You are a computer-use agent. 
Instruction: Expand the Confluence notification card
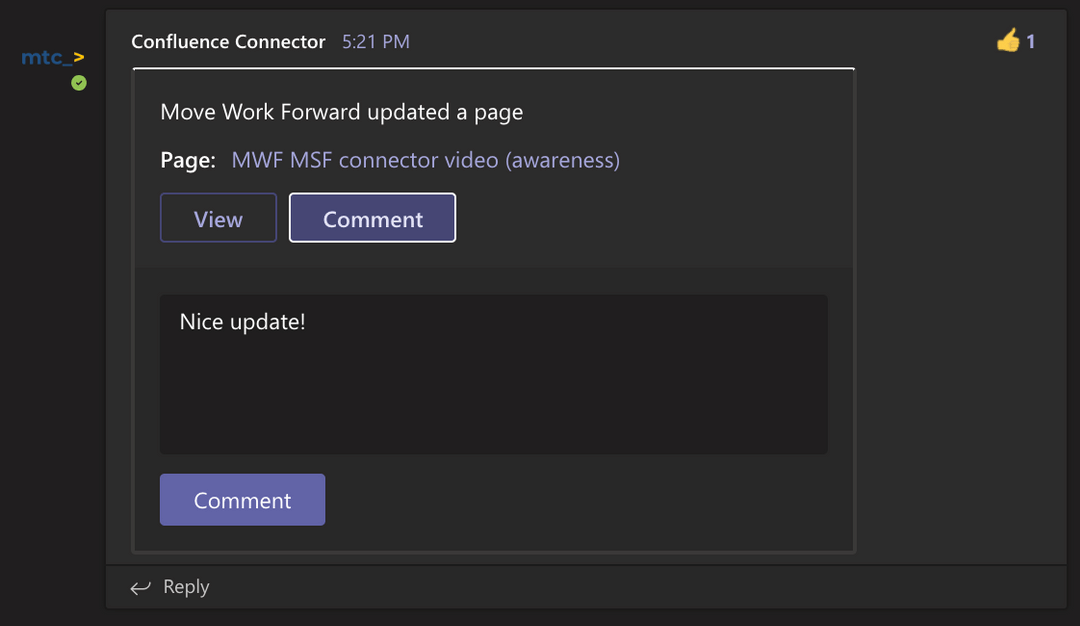(341, 112)
